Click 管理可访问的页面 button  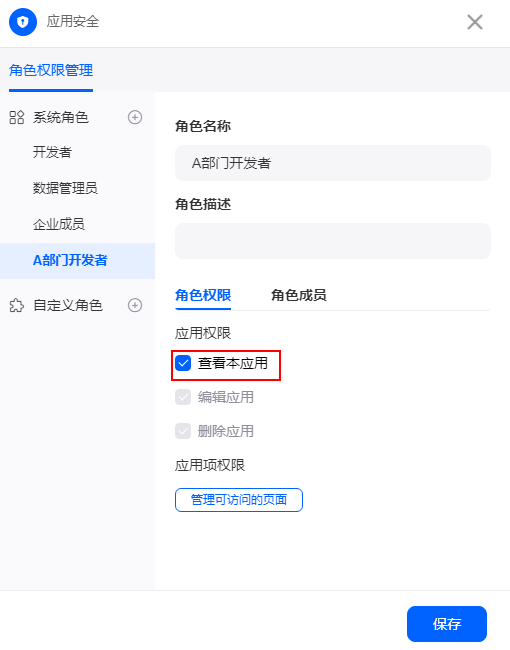(x=239, y=500)
